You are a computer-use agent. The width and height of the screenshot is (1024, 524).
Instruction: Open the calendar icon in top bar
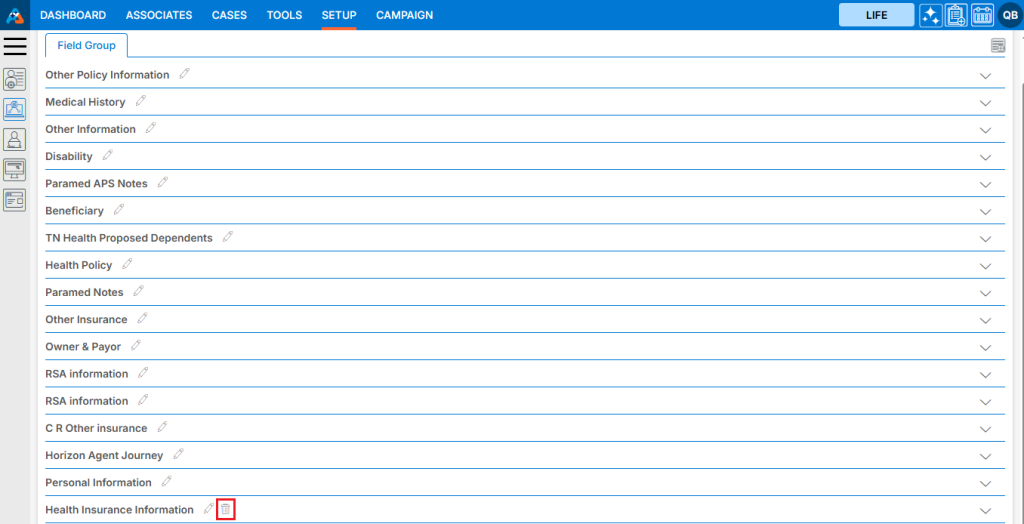coord(982,15)
